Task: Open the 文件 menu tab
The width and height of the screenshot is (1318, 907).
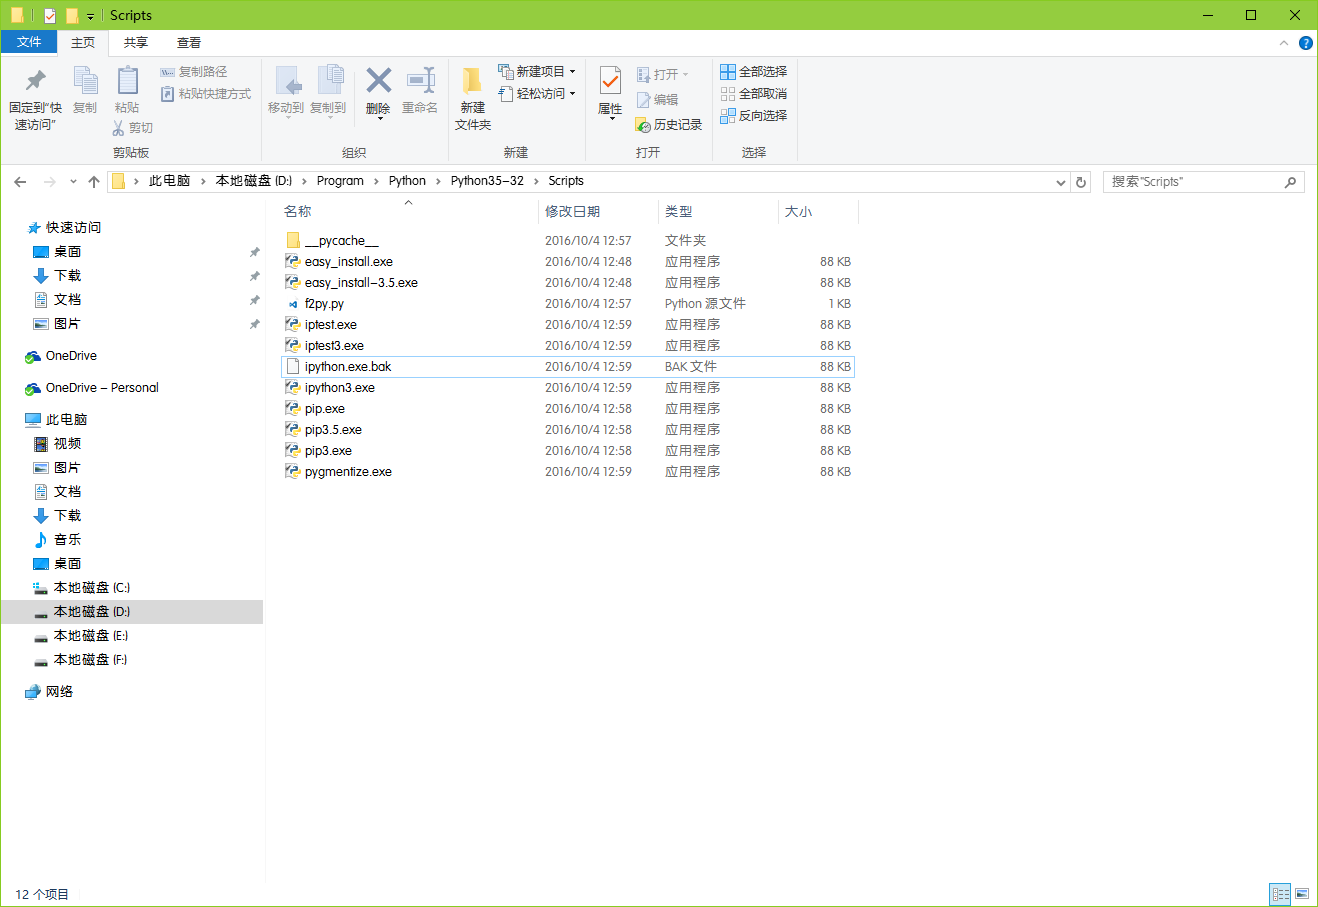Action: pos(29,42)
